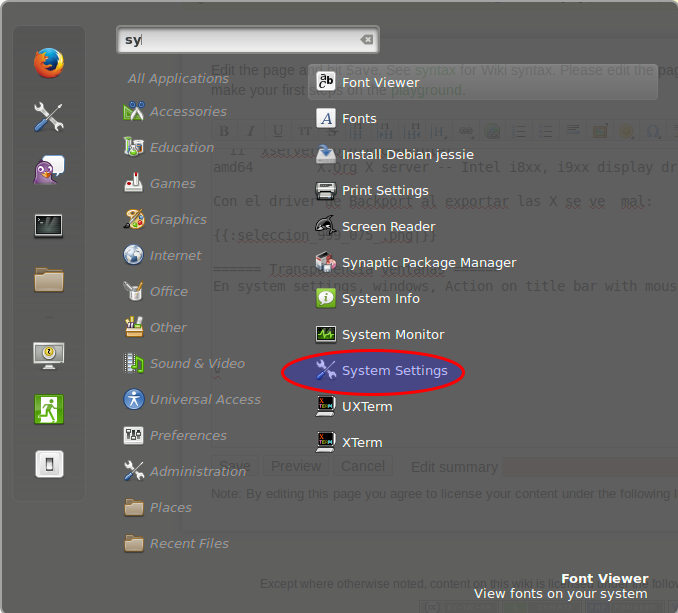This screenshot has height=613, width=678.
Task: Click the search input box
Action: (240, 40)
